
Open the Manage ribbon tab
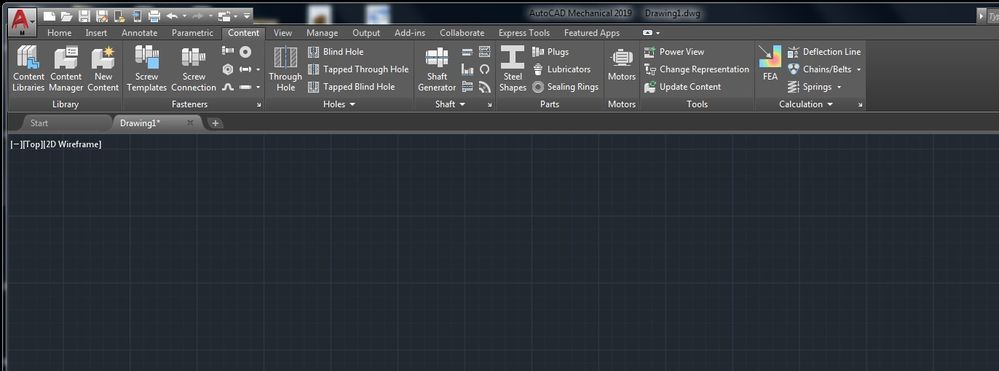pos(322,33)
